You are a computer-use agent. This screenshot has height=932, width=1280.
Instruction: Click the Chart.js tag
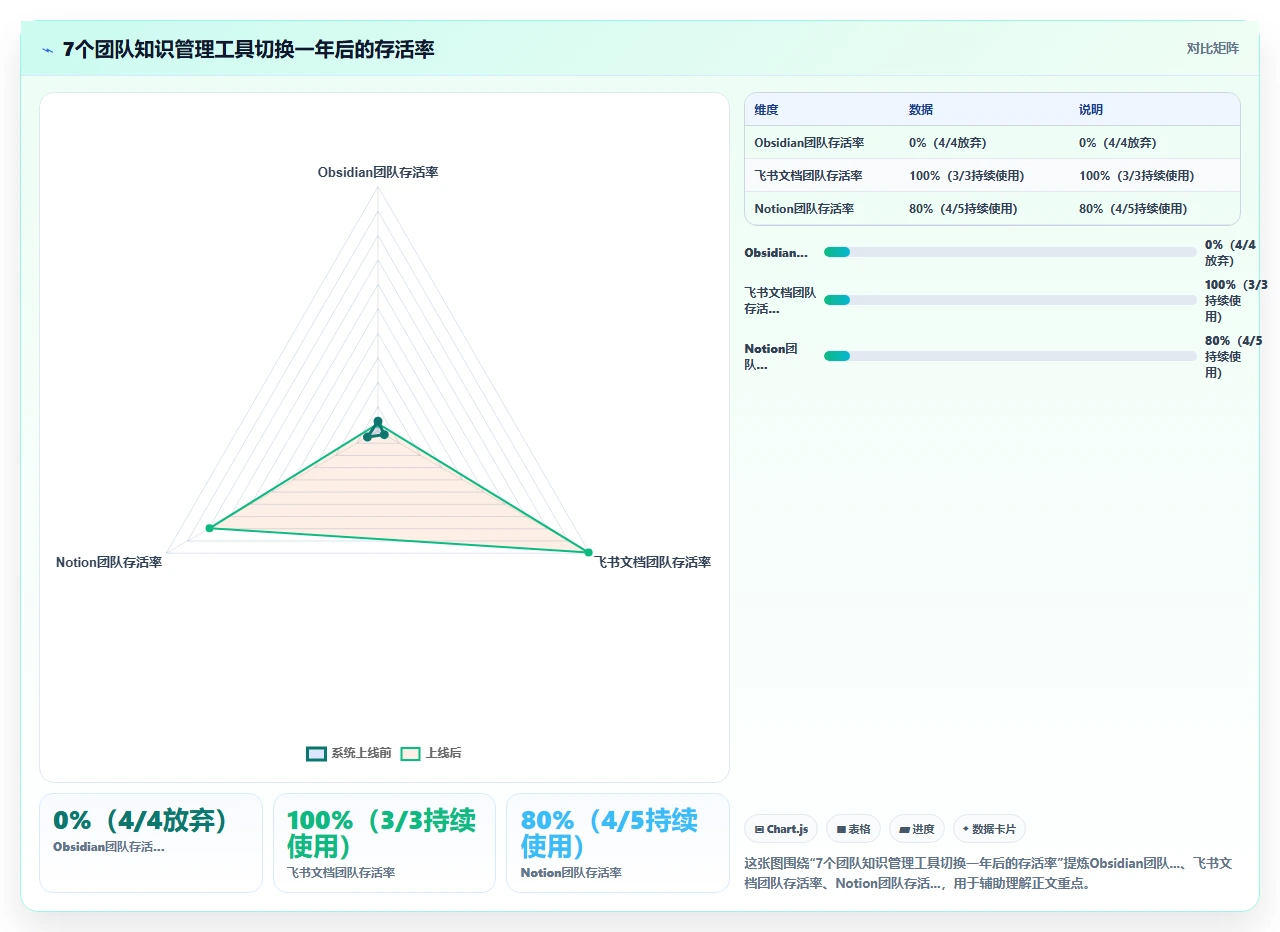tap(781, 829)
